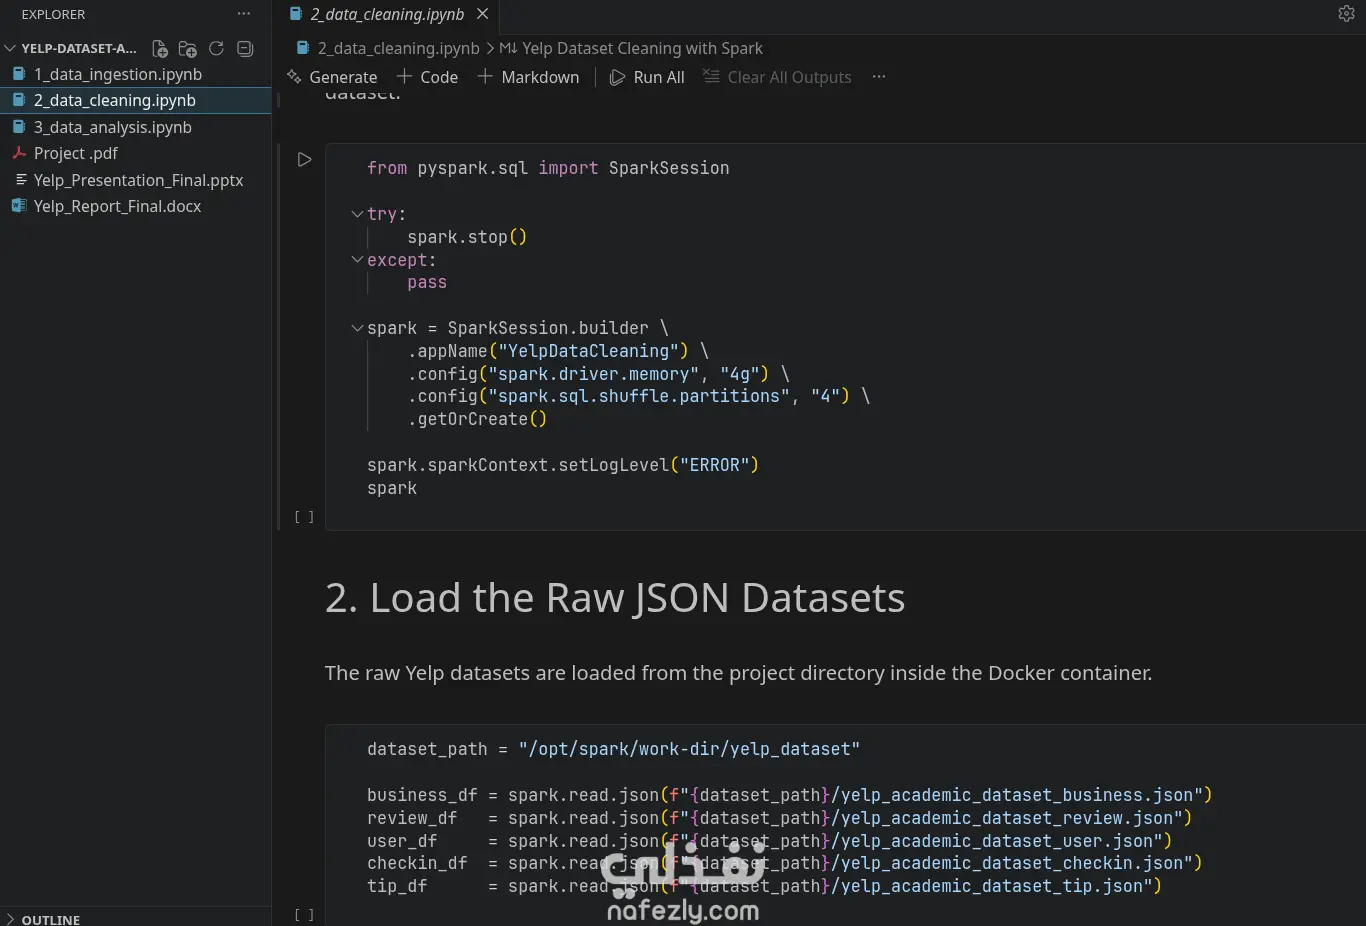Open the notebook toolbar's more actions ellipsis
This screenshot has height=926, width=1366.
pyautogui.click(x=879, y=77)
